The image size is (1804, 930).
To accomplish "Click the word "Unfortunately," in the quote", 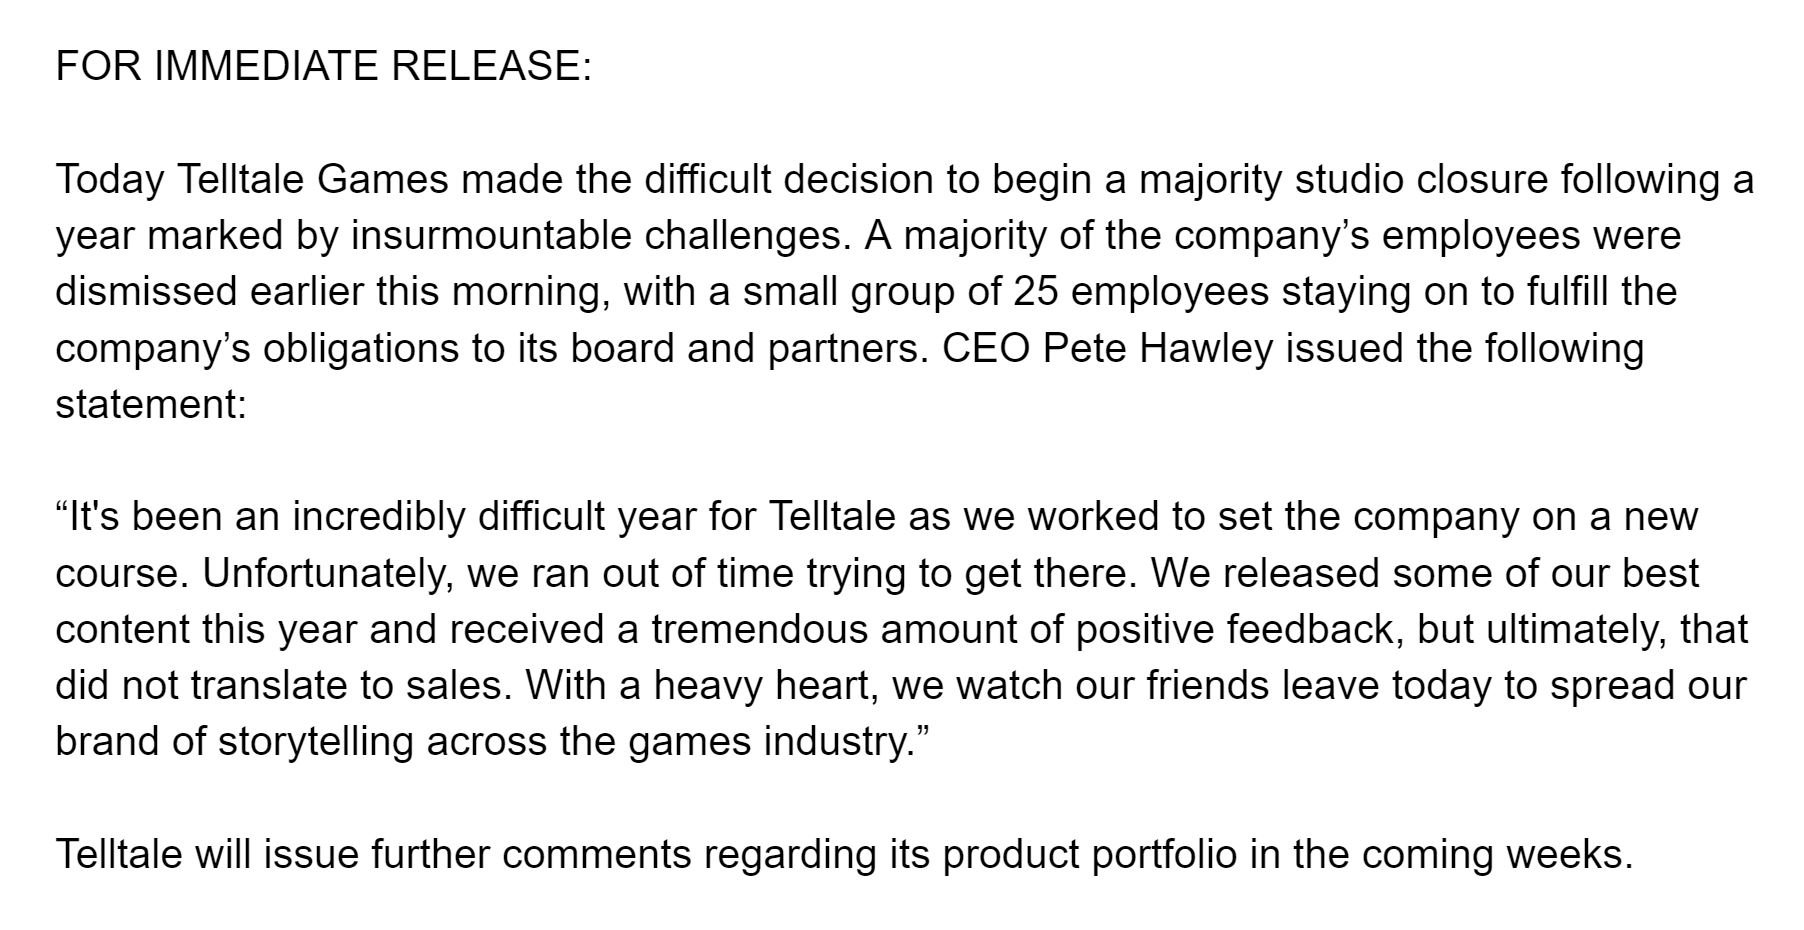I will click(x=327, y=573).
